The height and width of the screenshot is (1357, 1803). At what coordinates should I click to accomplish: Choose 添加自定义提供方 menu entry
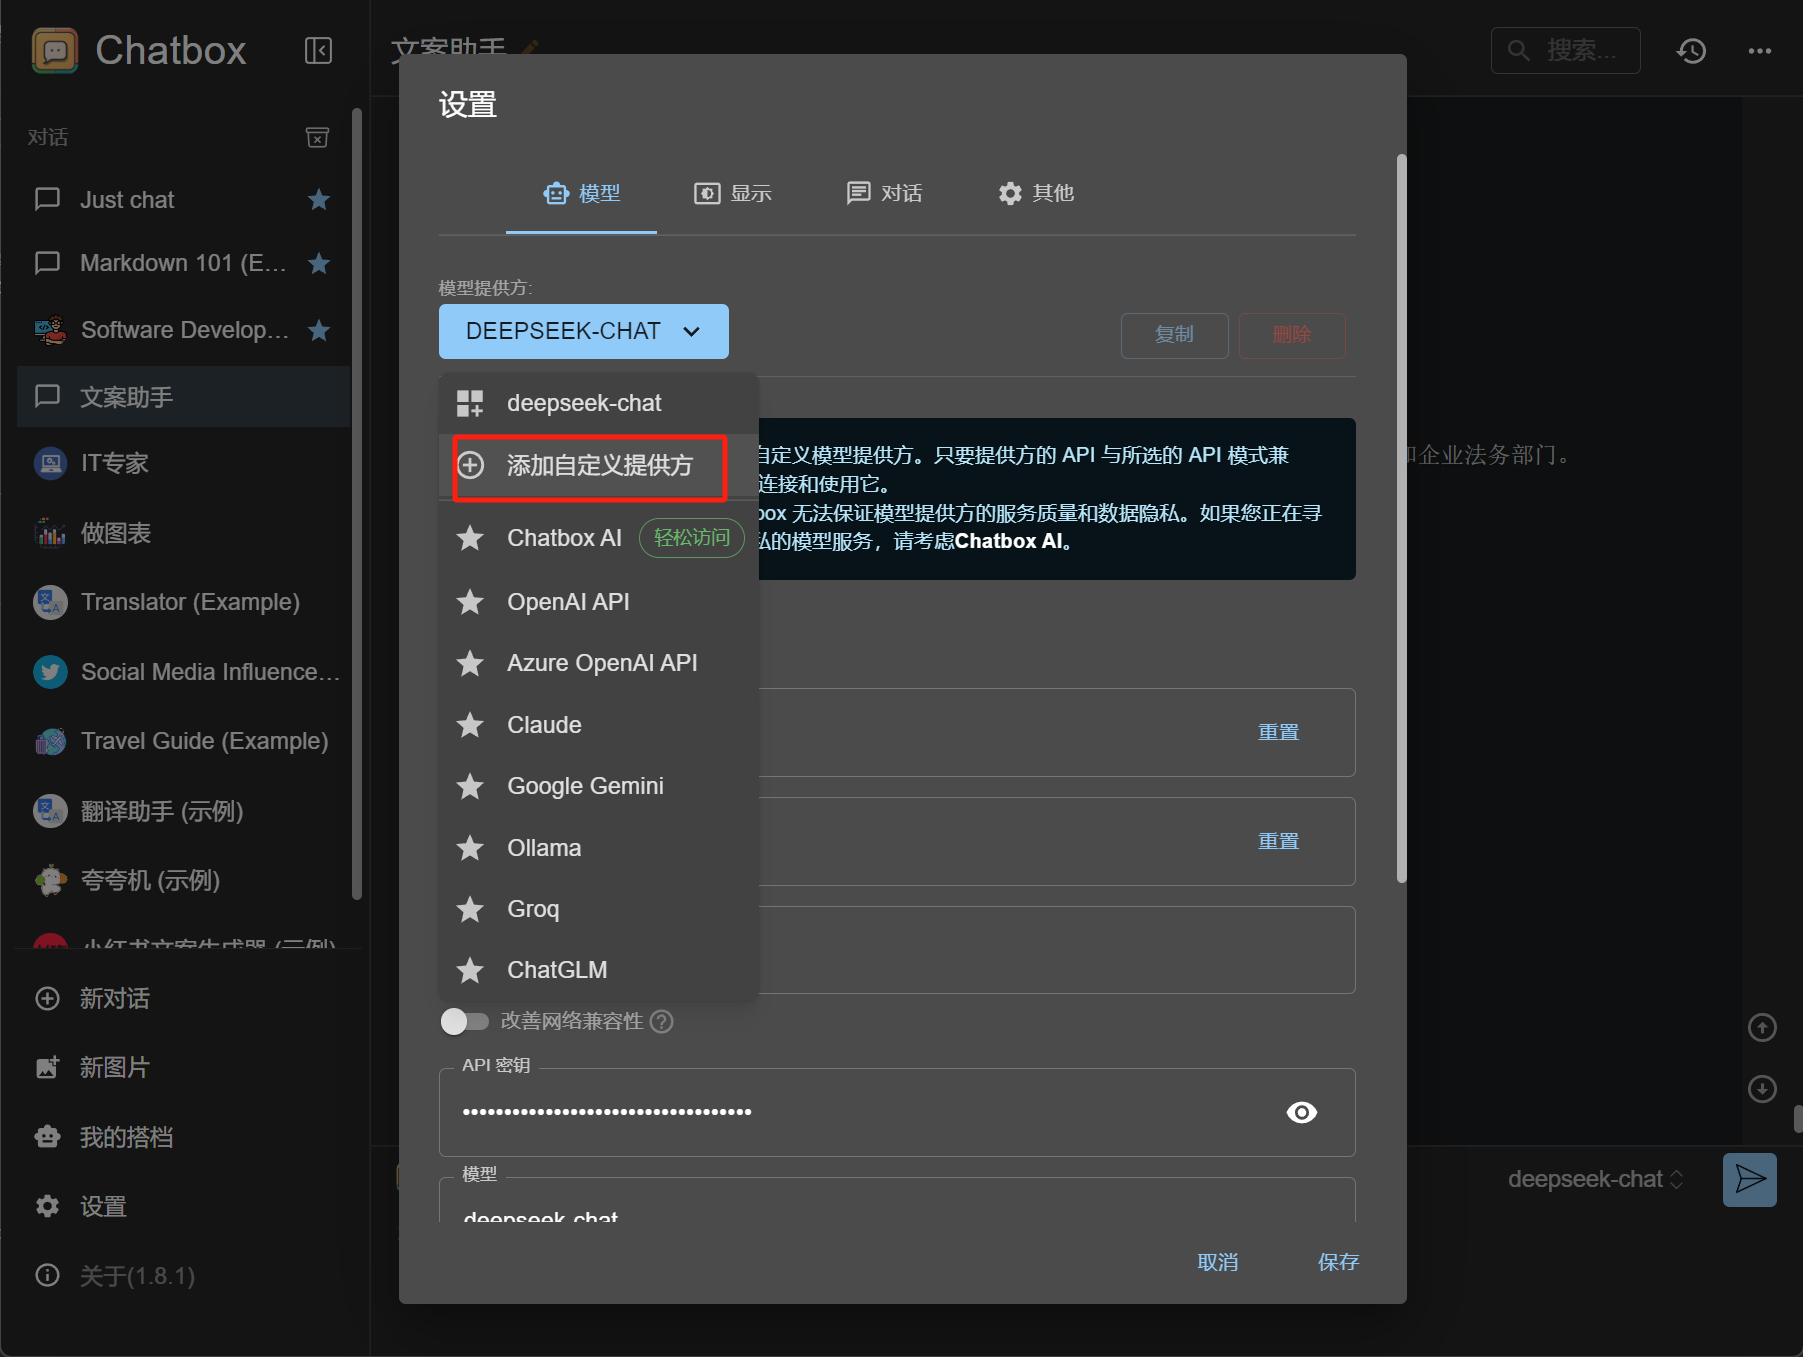pos(598,465)
